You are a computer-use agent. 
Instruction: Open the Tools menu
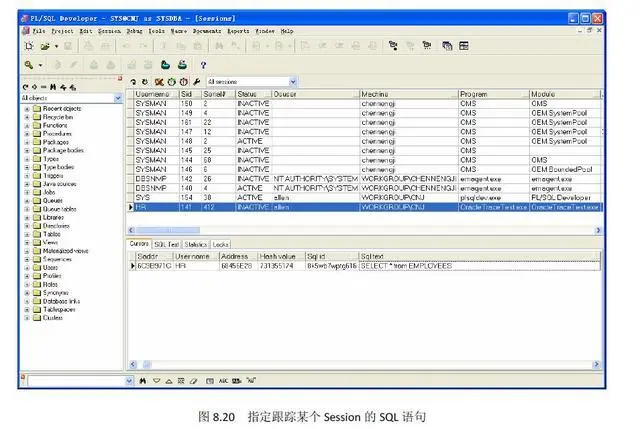pos(157,31)
